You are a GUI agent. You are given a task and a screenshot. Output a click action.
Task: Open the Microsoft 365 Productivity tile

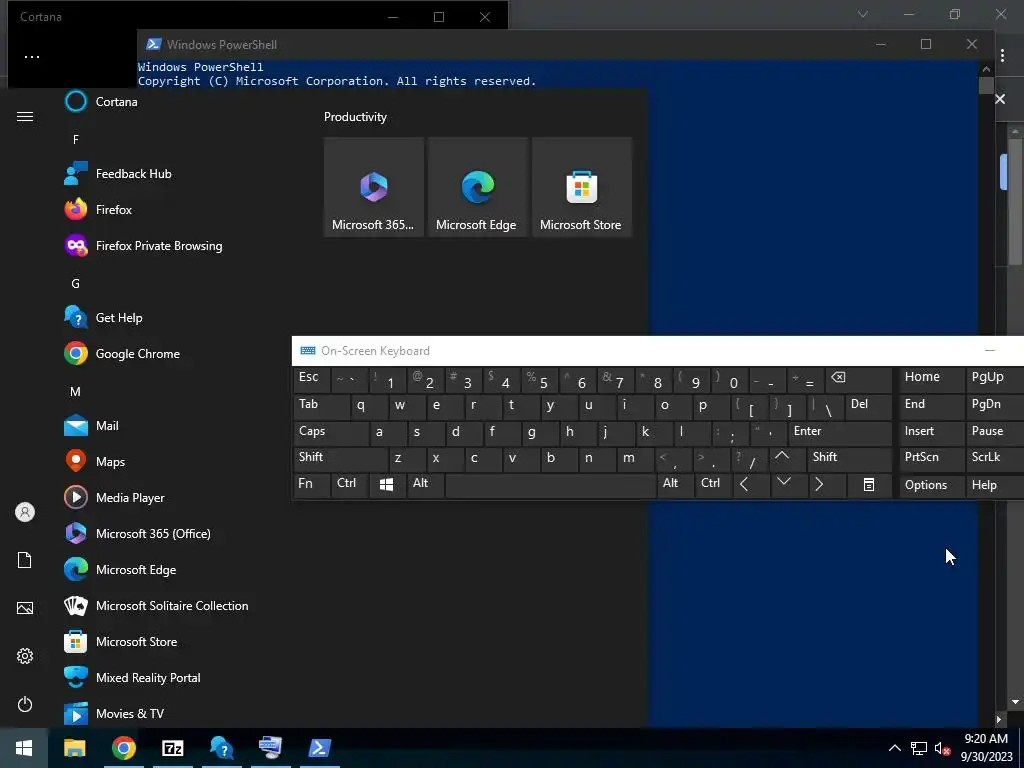click(374, 187)
